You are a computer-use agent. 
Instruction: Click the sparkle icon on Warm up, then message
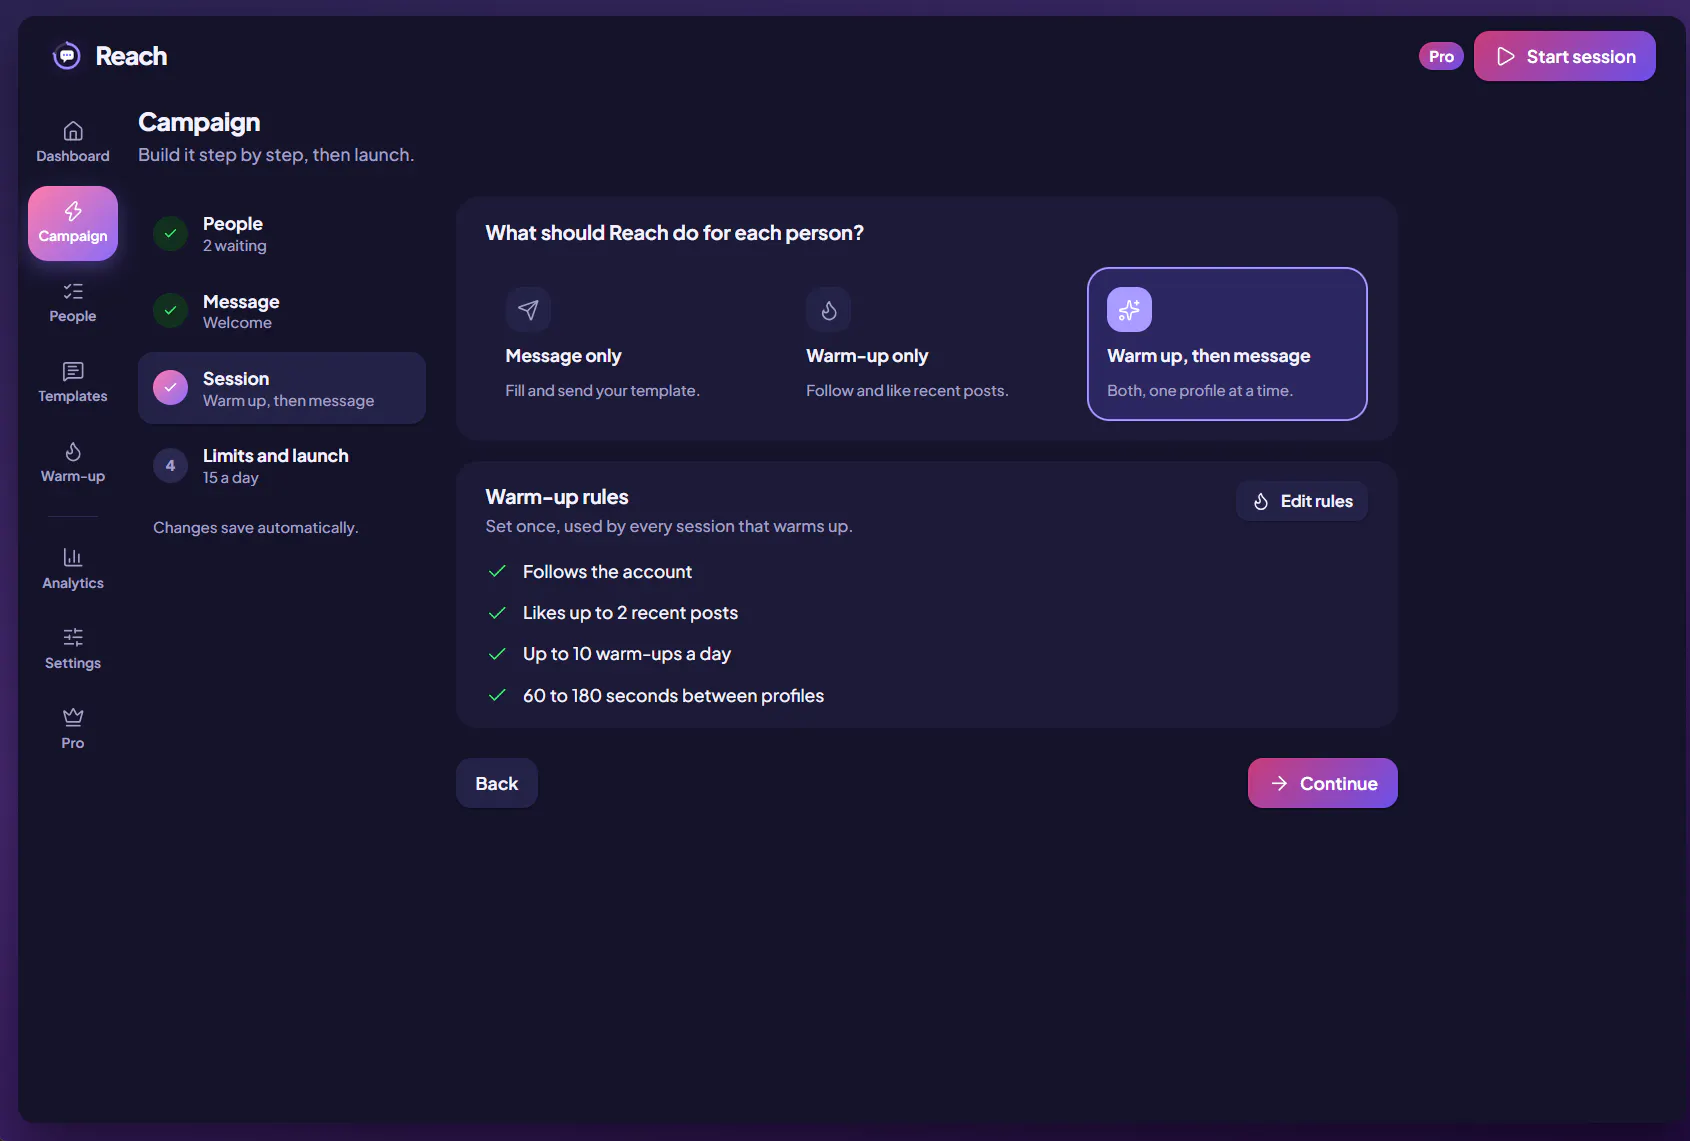1129,310
